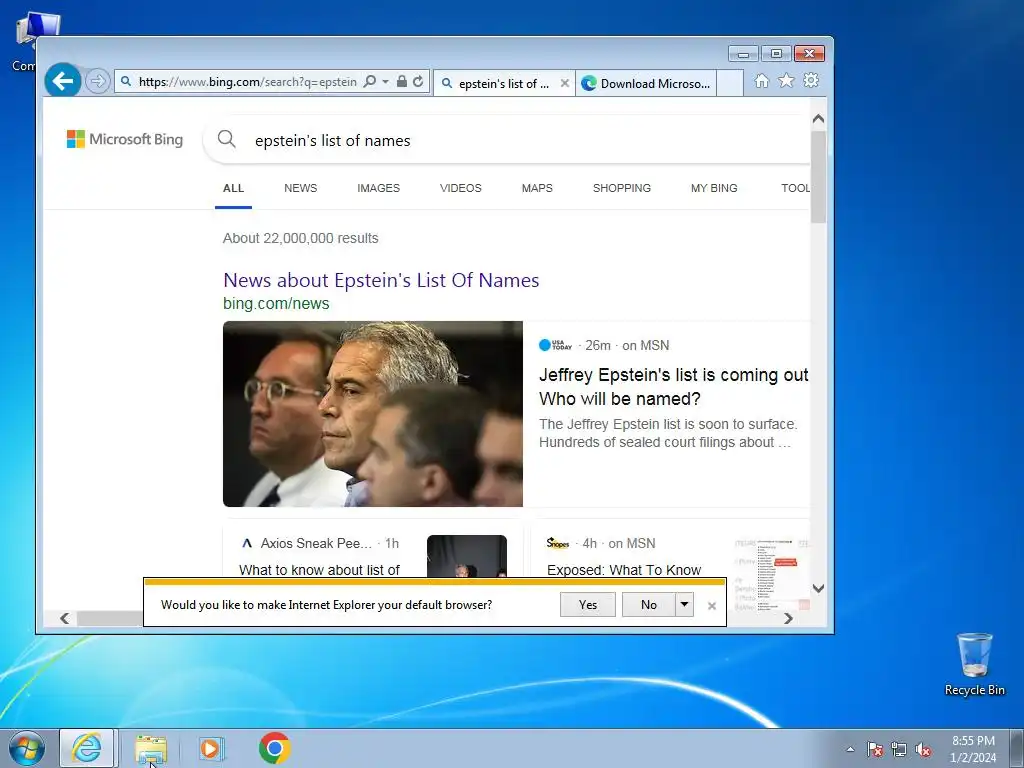Click the vertical scrollbar down arrow
Screen dimensions: 1024x768
point(818,588)
